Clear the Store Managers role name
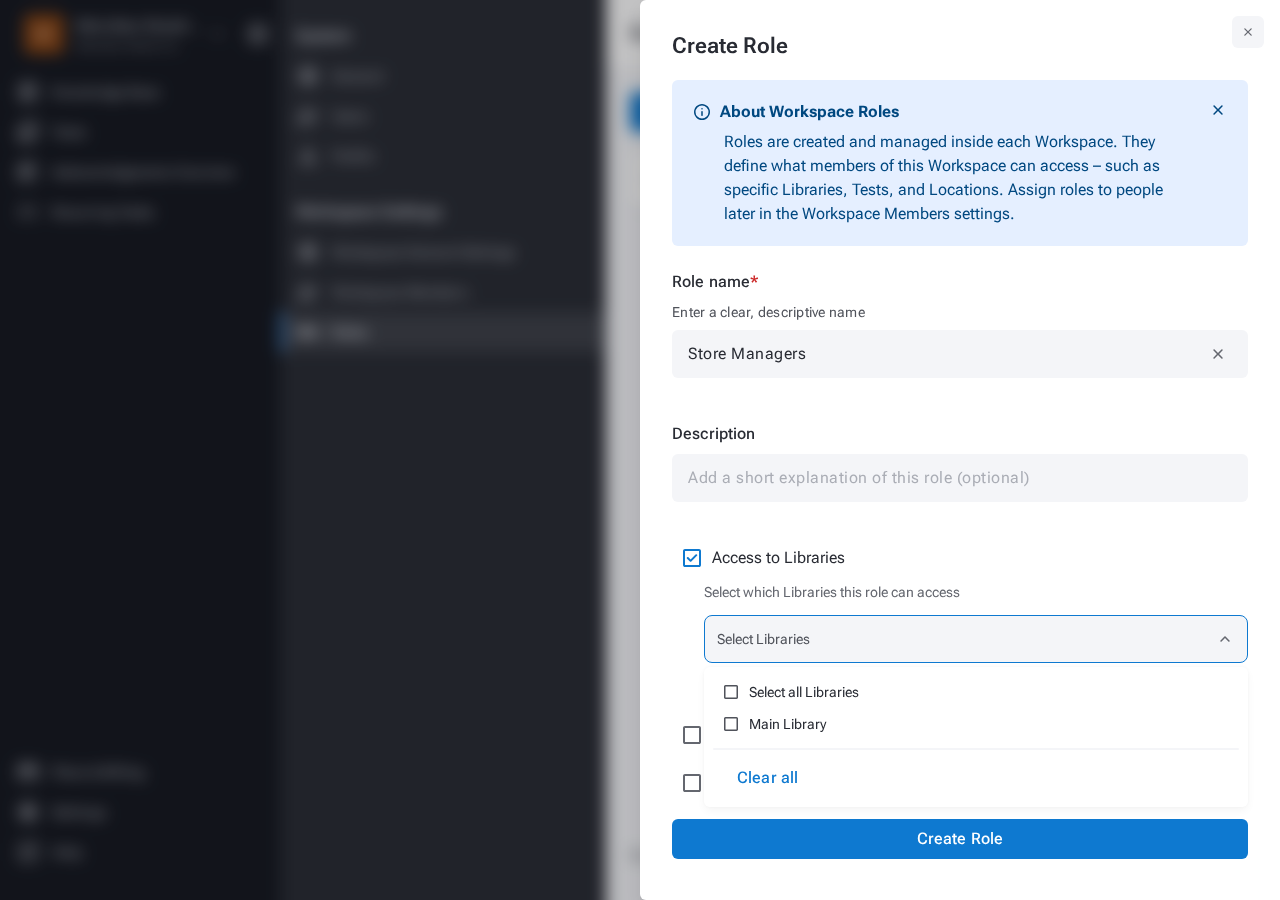1280x900 pixels. pyautogui.click(x=1217, y=354)
